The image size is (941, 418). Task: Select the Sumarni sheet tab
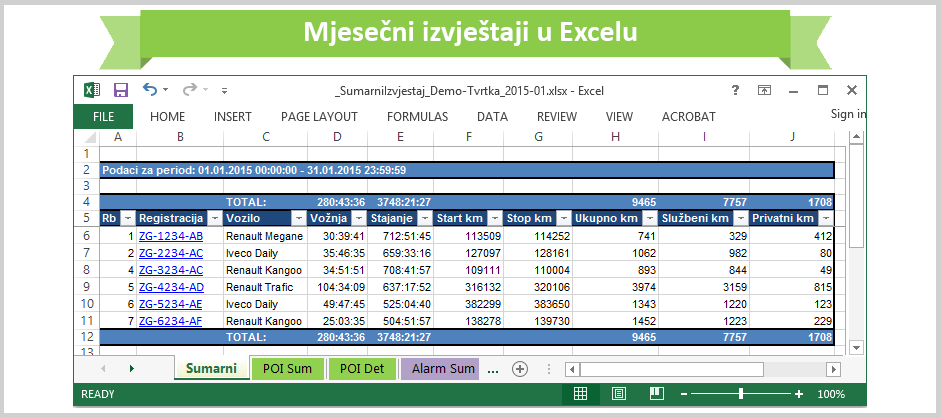(211, 368)
